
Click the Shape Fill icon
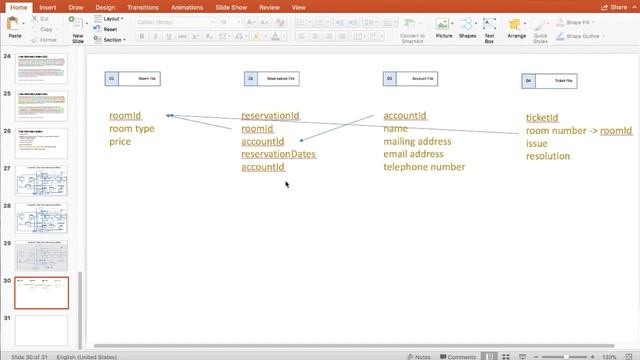point(560,22)
